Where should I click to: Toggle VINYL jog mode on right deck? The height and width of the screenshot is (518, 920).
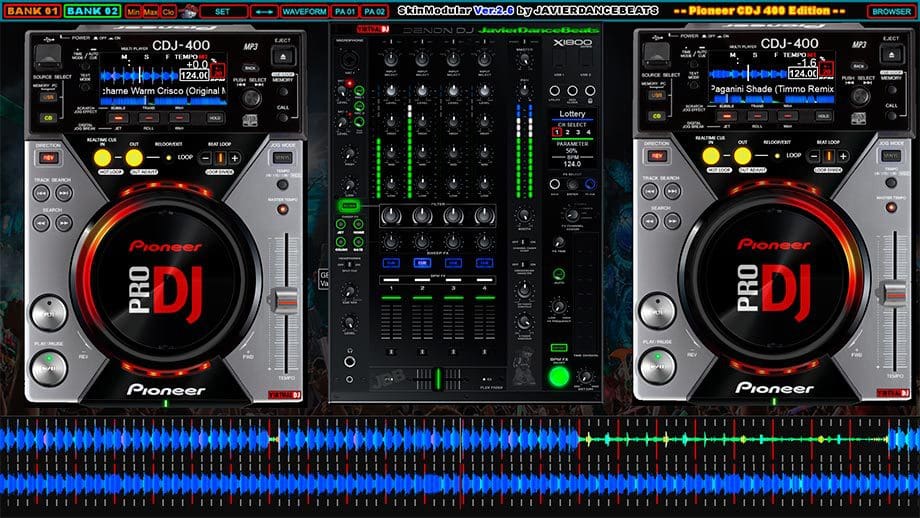pos(891,156)
